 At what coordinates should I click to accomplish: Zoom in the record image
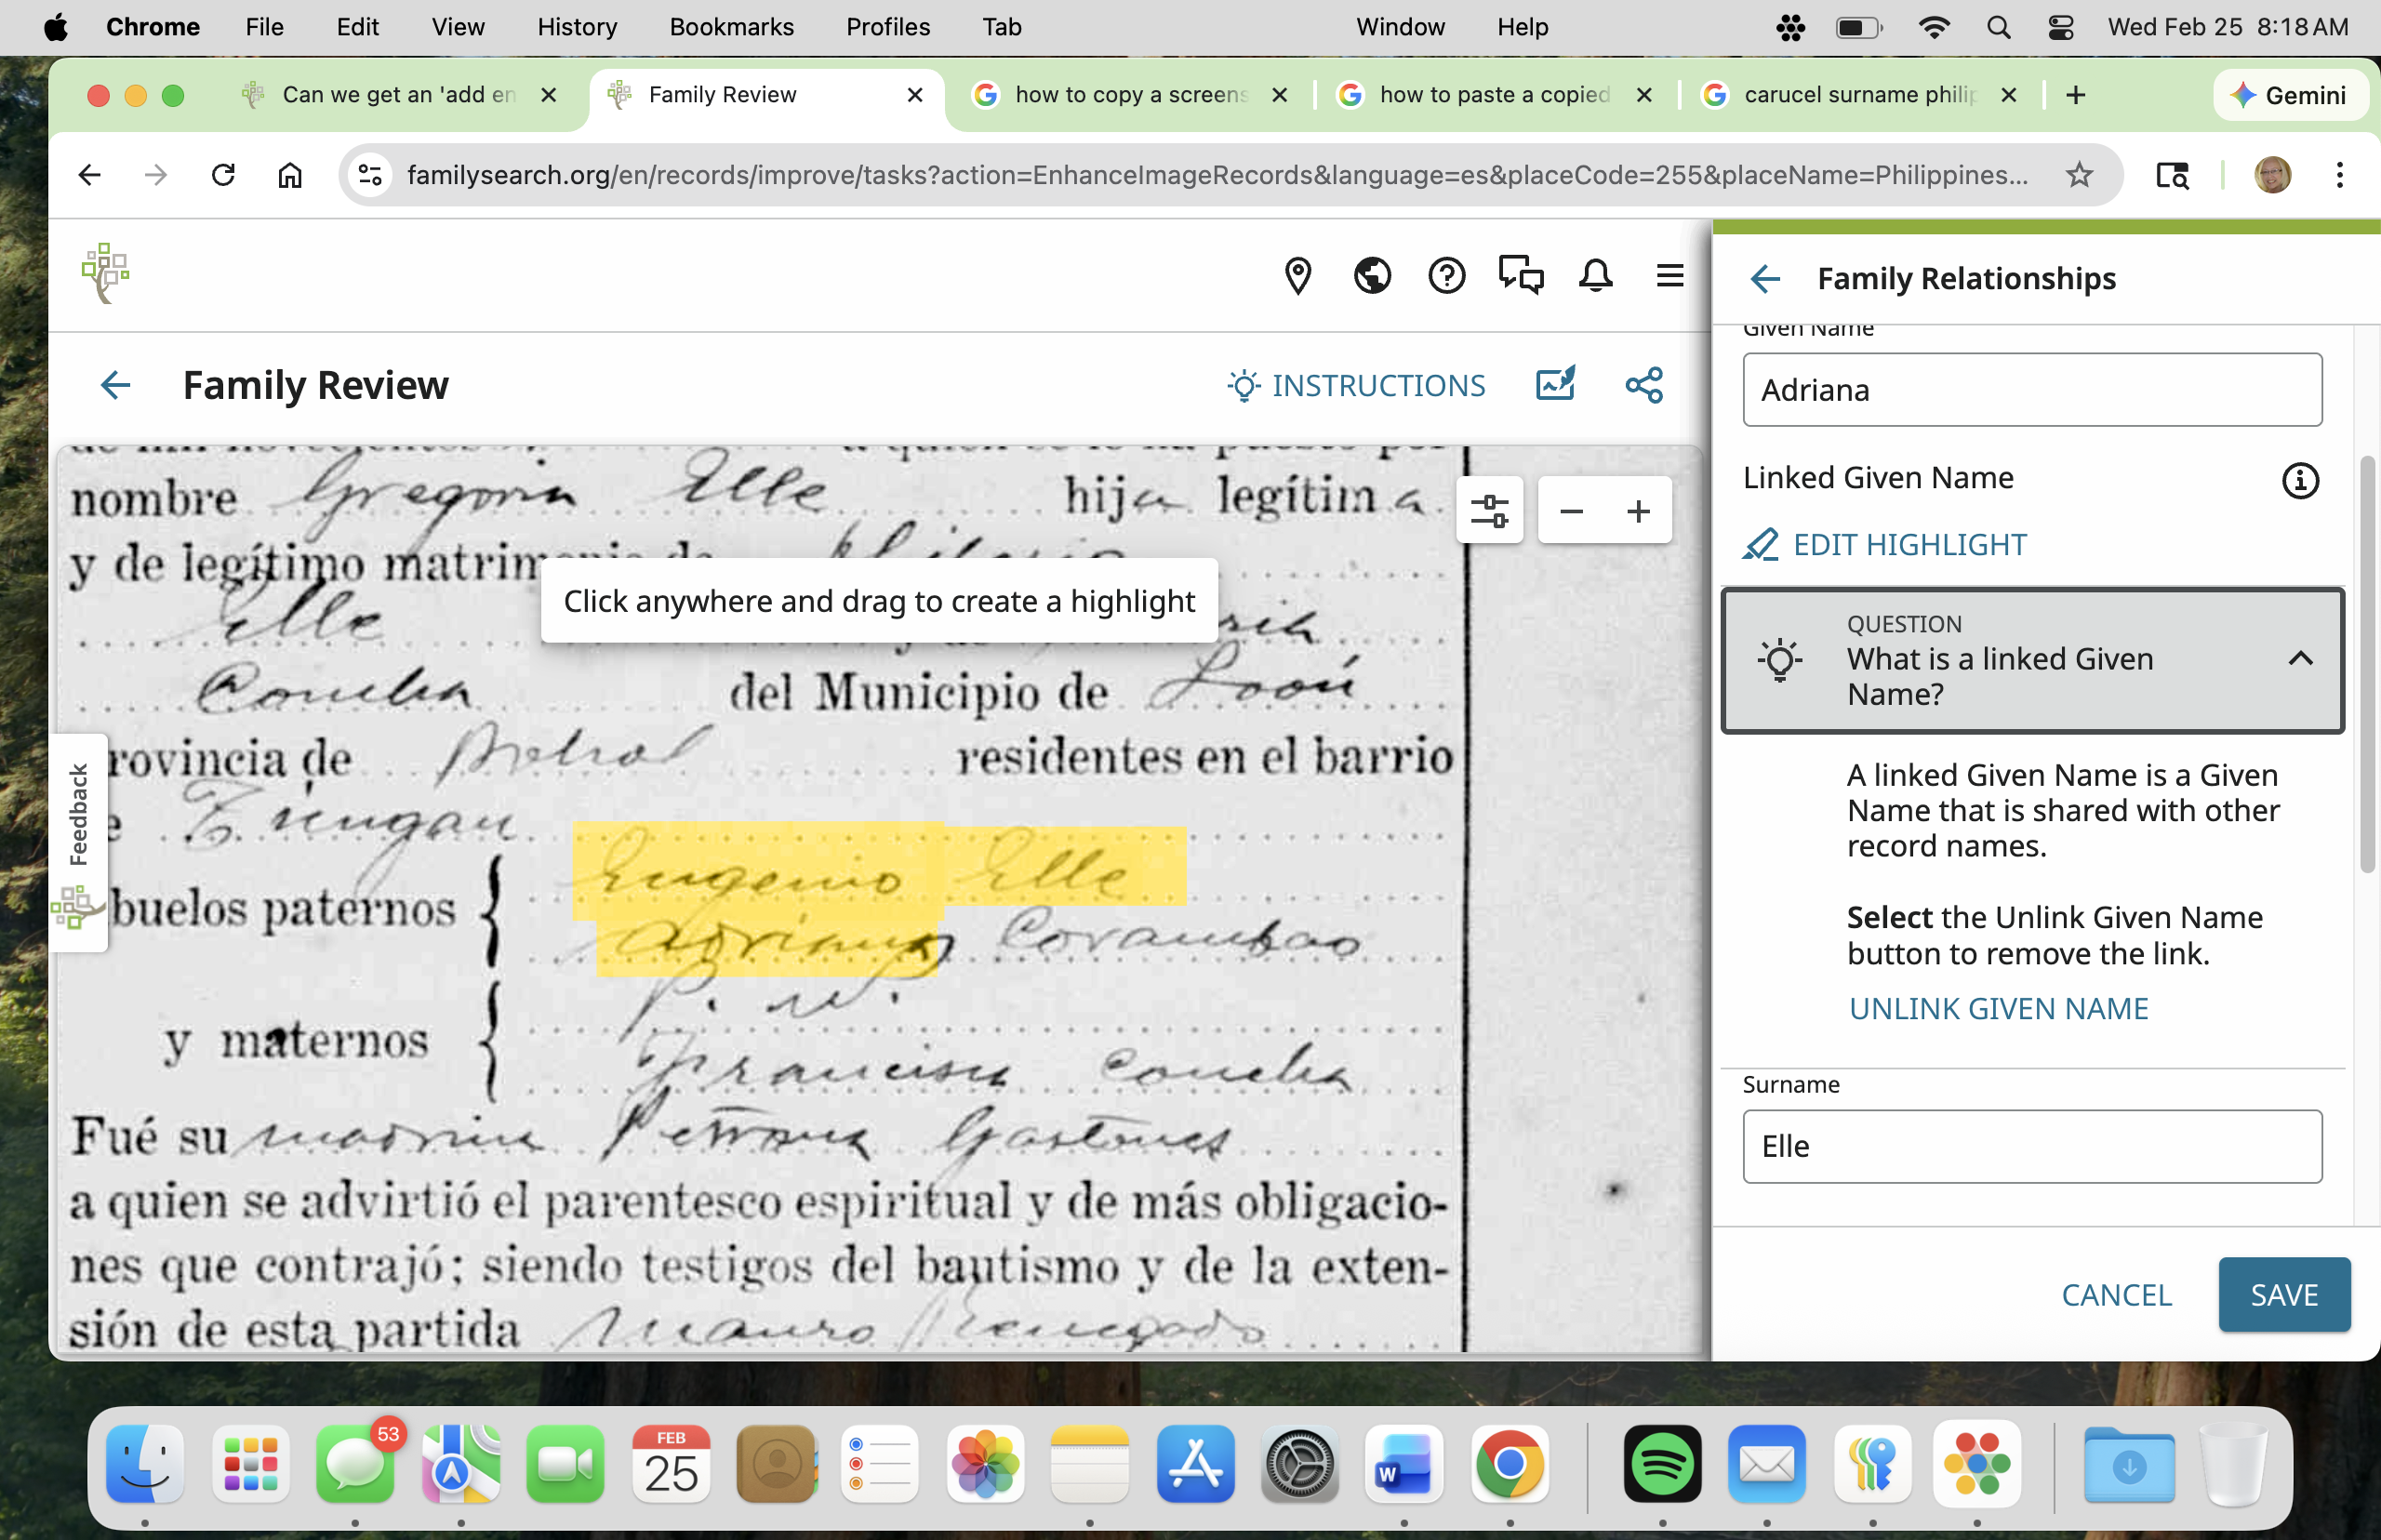pos(1638,511)
